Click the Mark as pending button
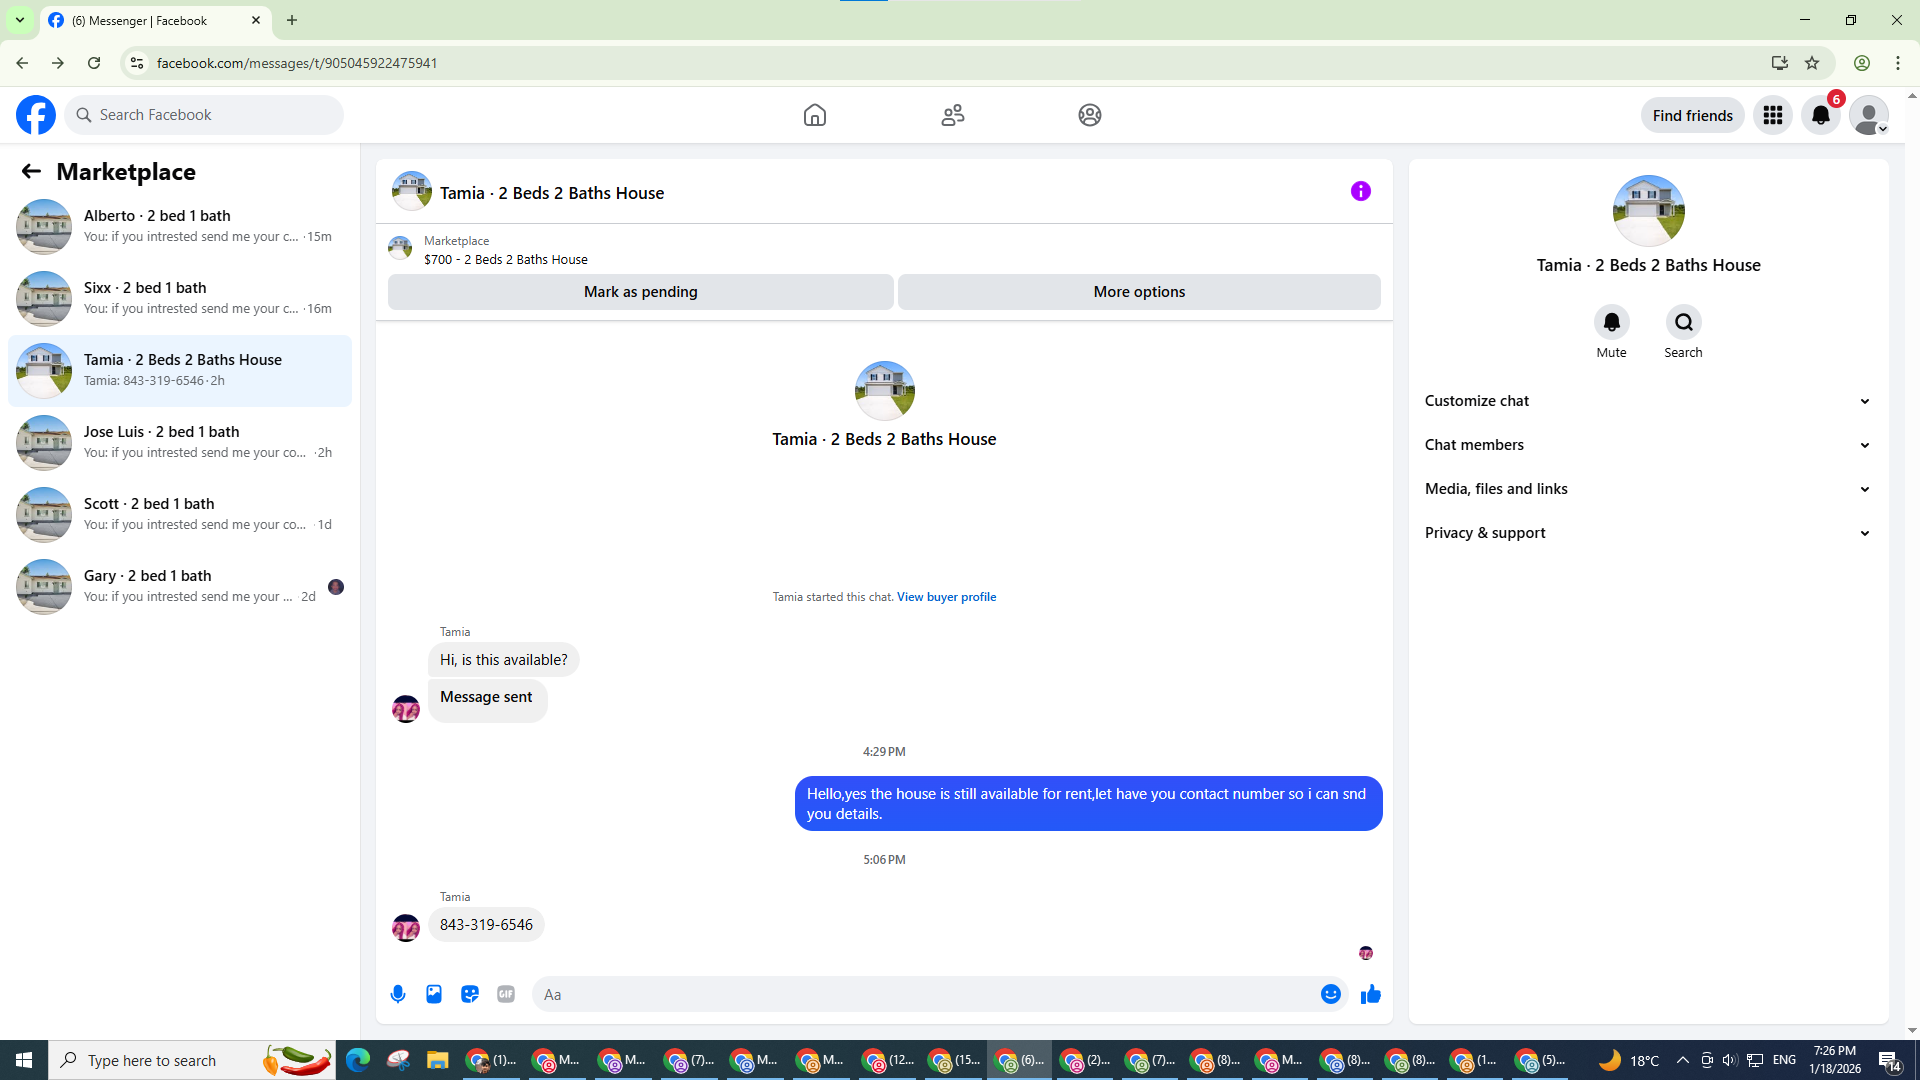This screenshot has height=1080, width=1920. tap(640, 292)
